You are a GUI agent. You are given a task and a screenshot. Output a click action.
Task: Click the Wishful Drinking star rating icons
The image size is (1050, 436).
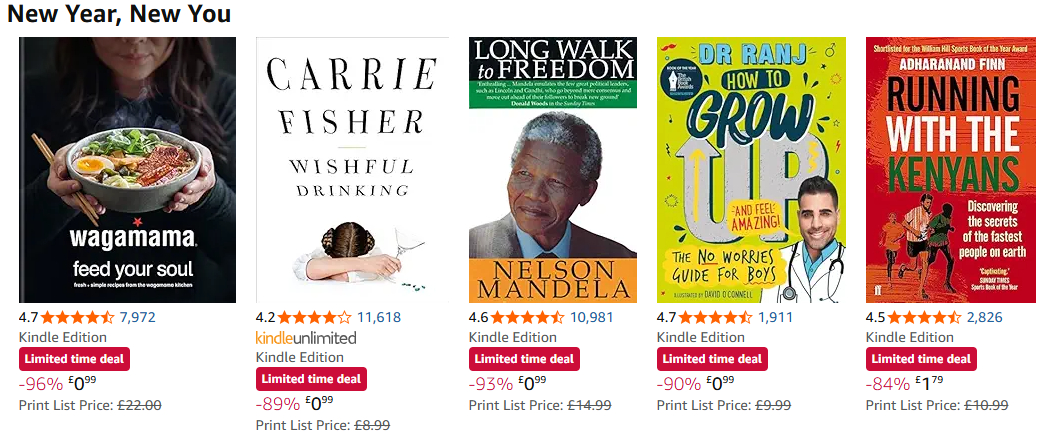(x=315, y=318)
